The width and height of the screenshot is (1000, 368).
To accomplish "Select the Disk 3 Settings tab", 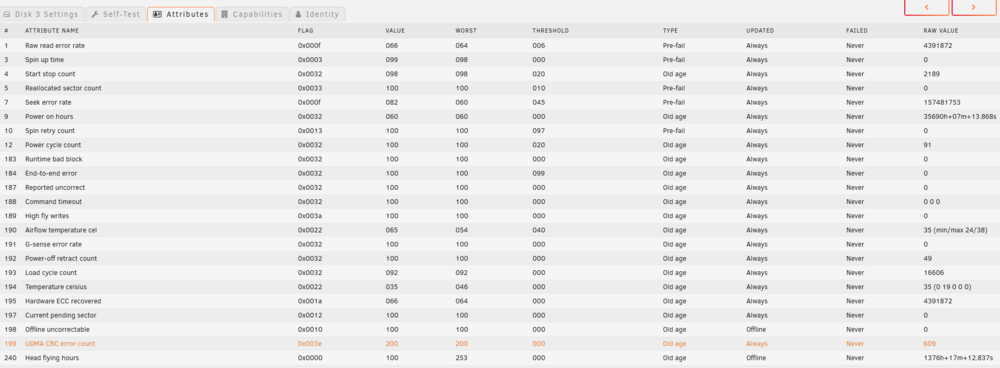I will tap(41, 14).
